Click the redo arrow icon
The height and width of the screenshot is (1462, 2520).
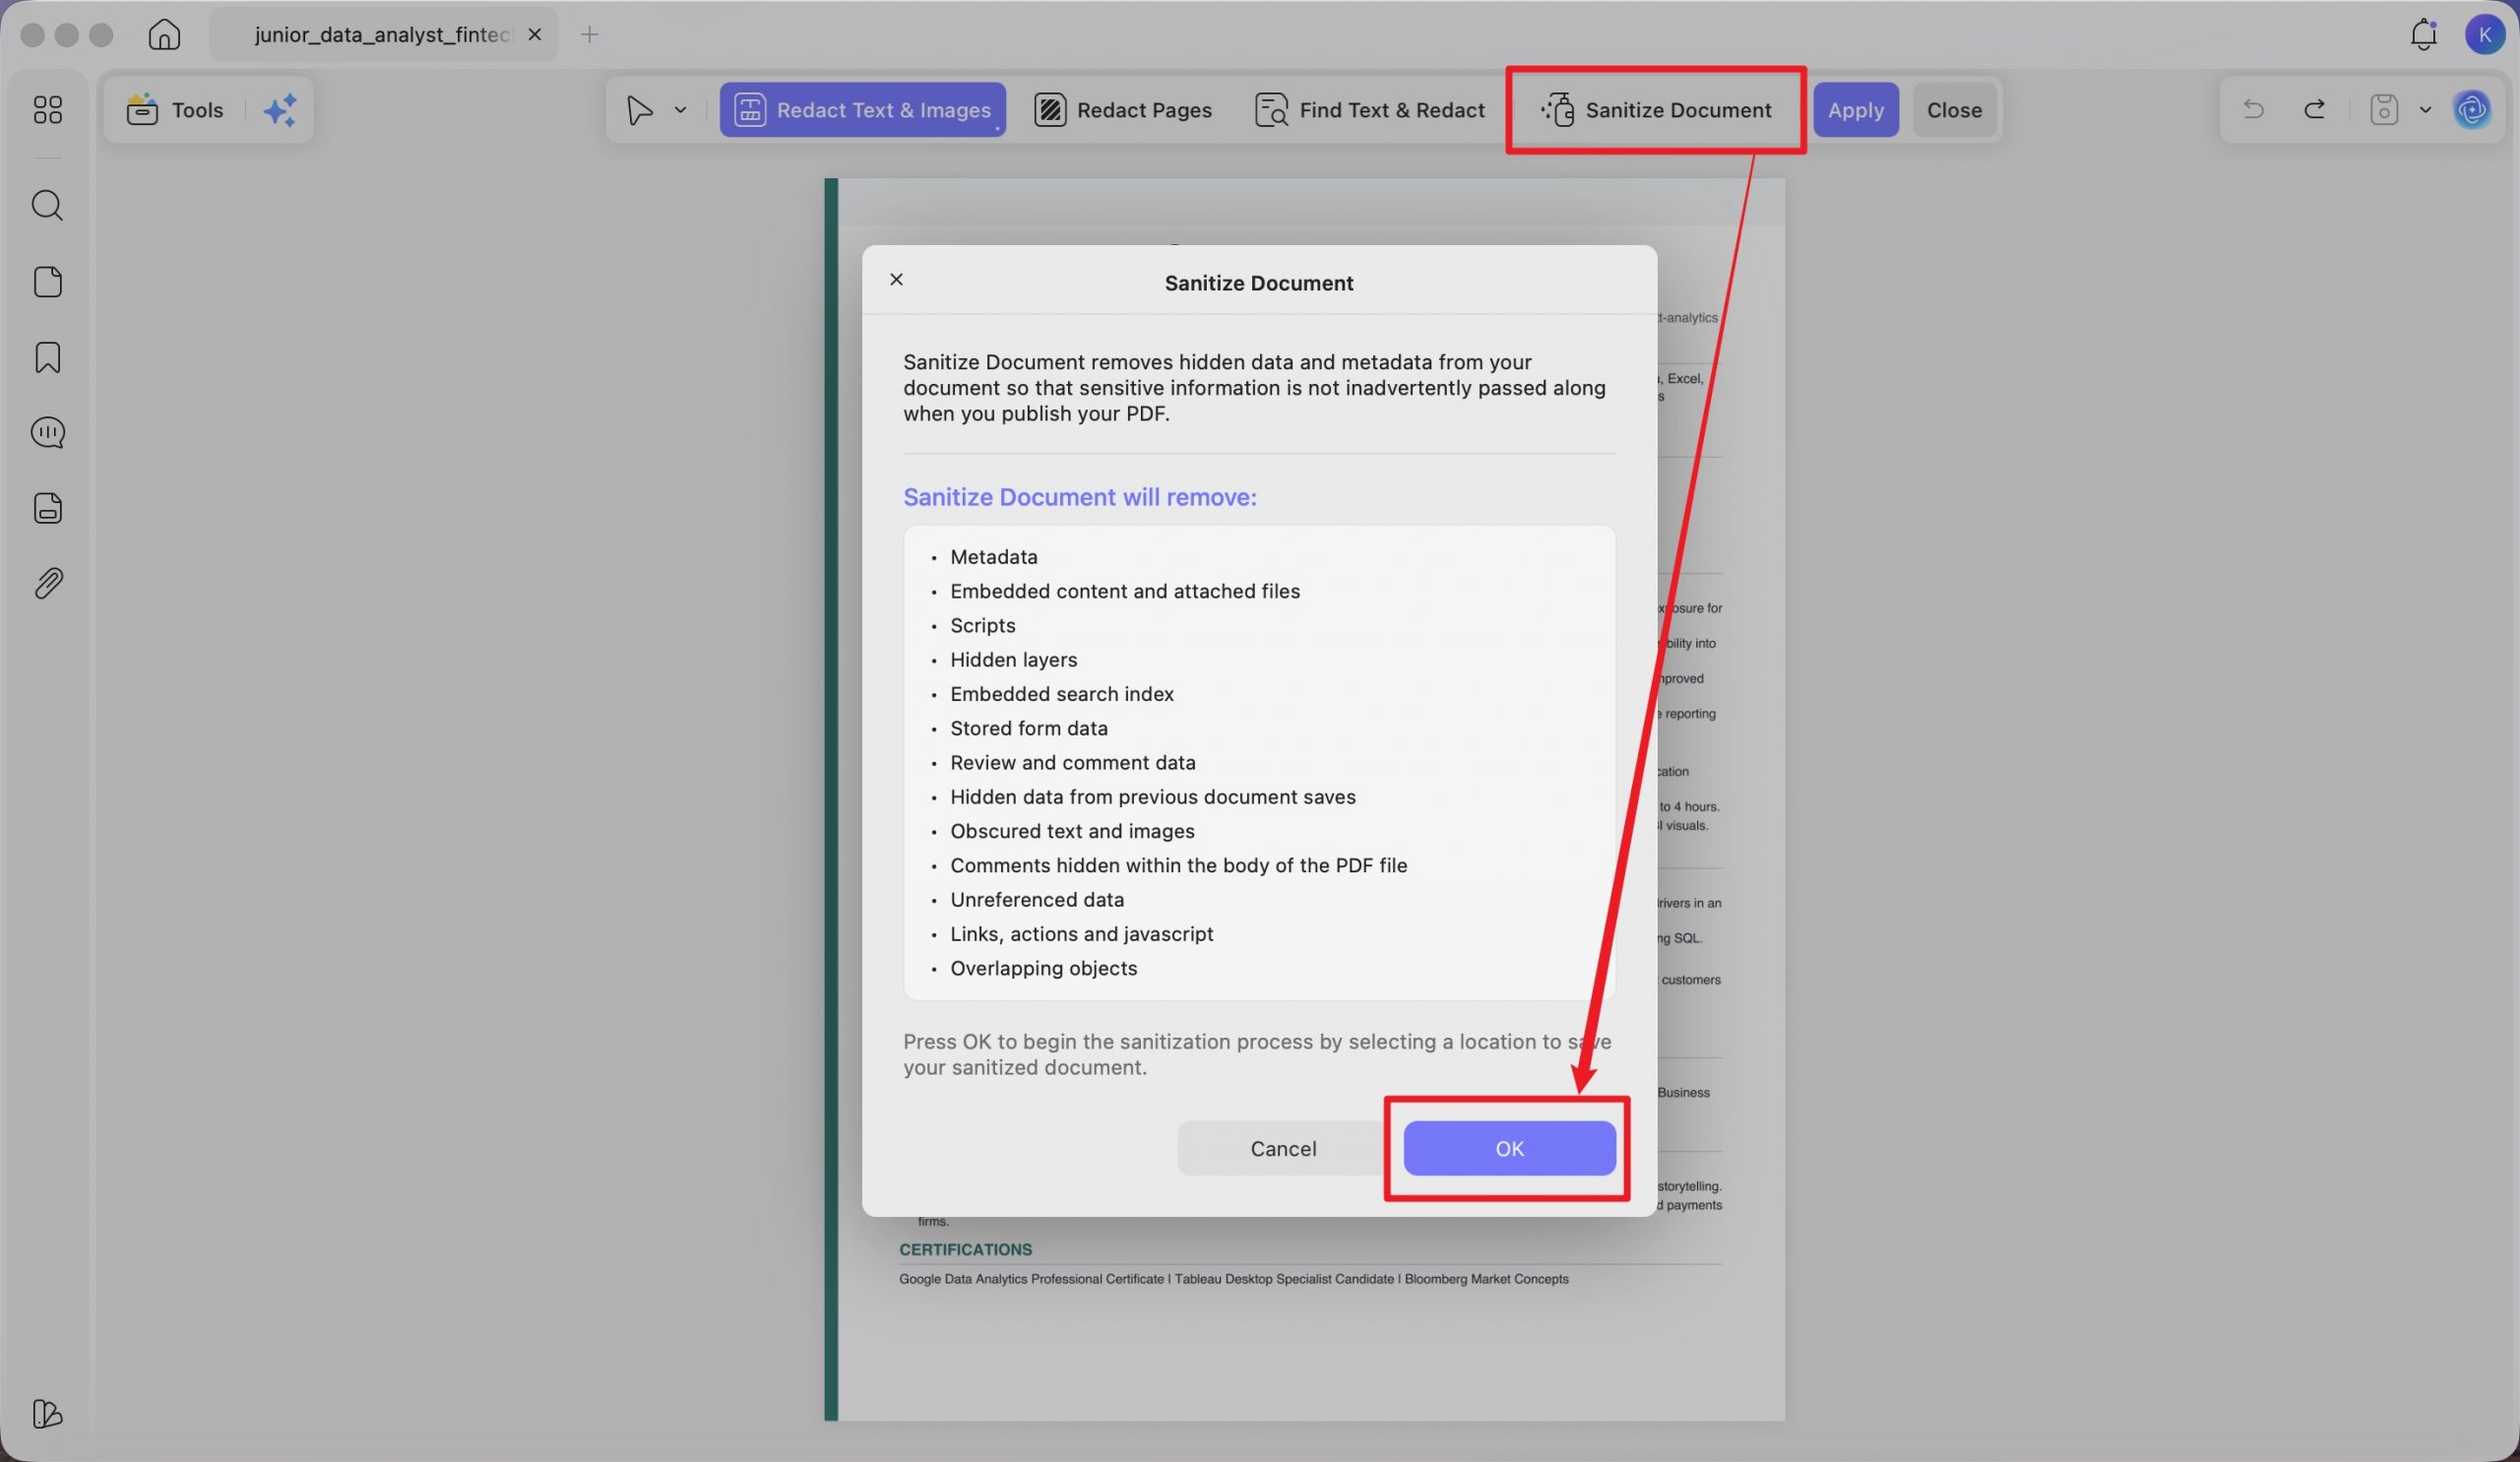tap(2314, 109)
